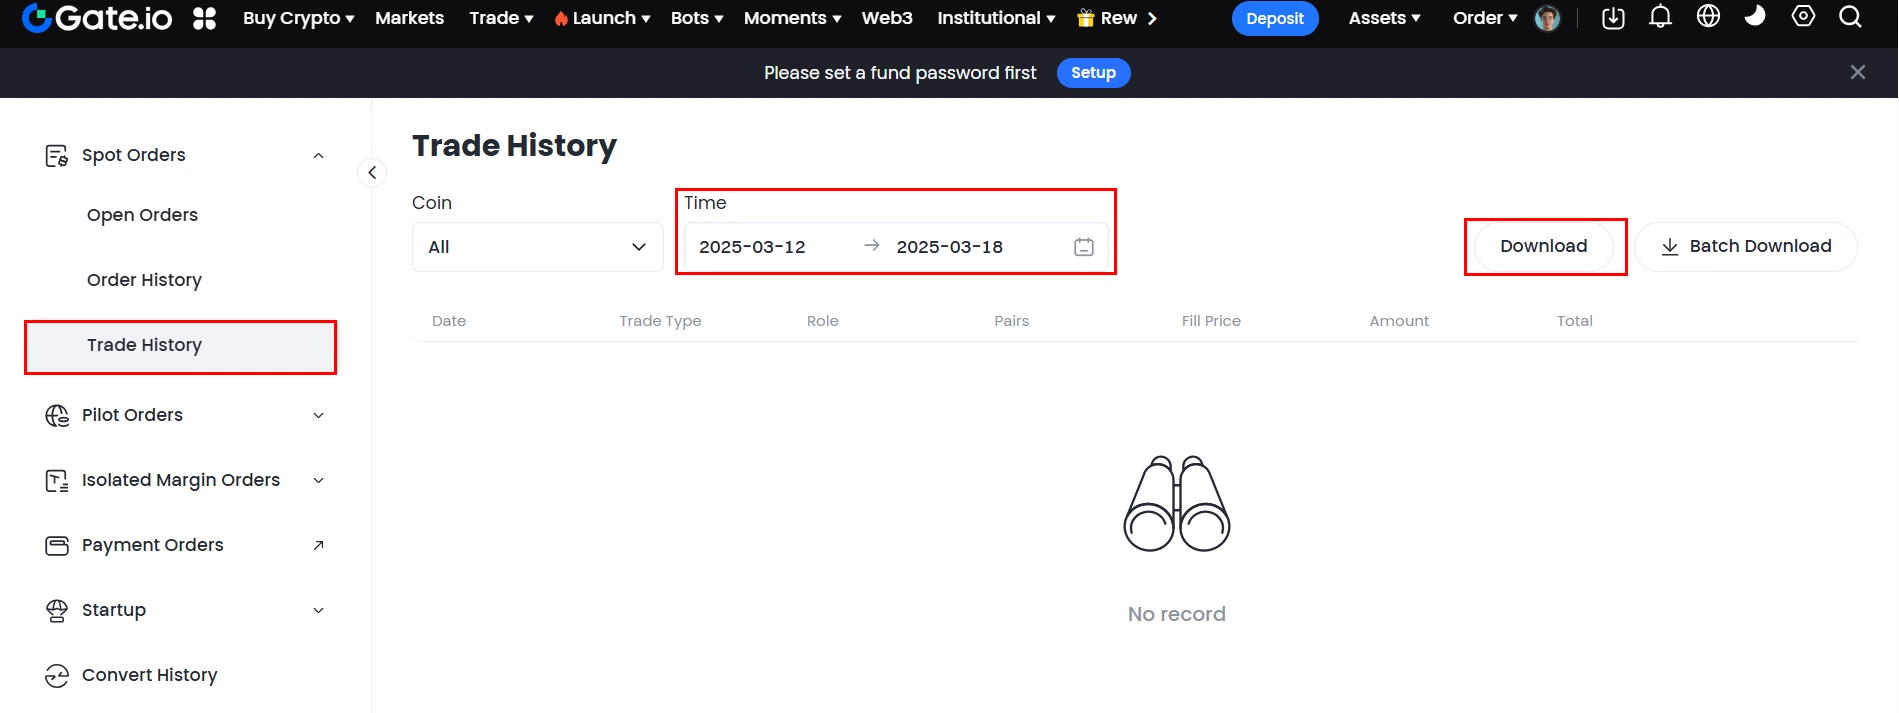Open the four-dot apps grid menu
Screen dimensions: 1899x713
pos(204,18)
